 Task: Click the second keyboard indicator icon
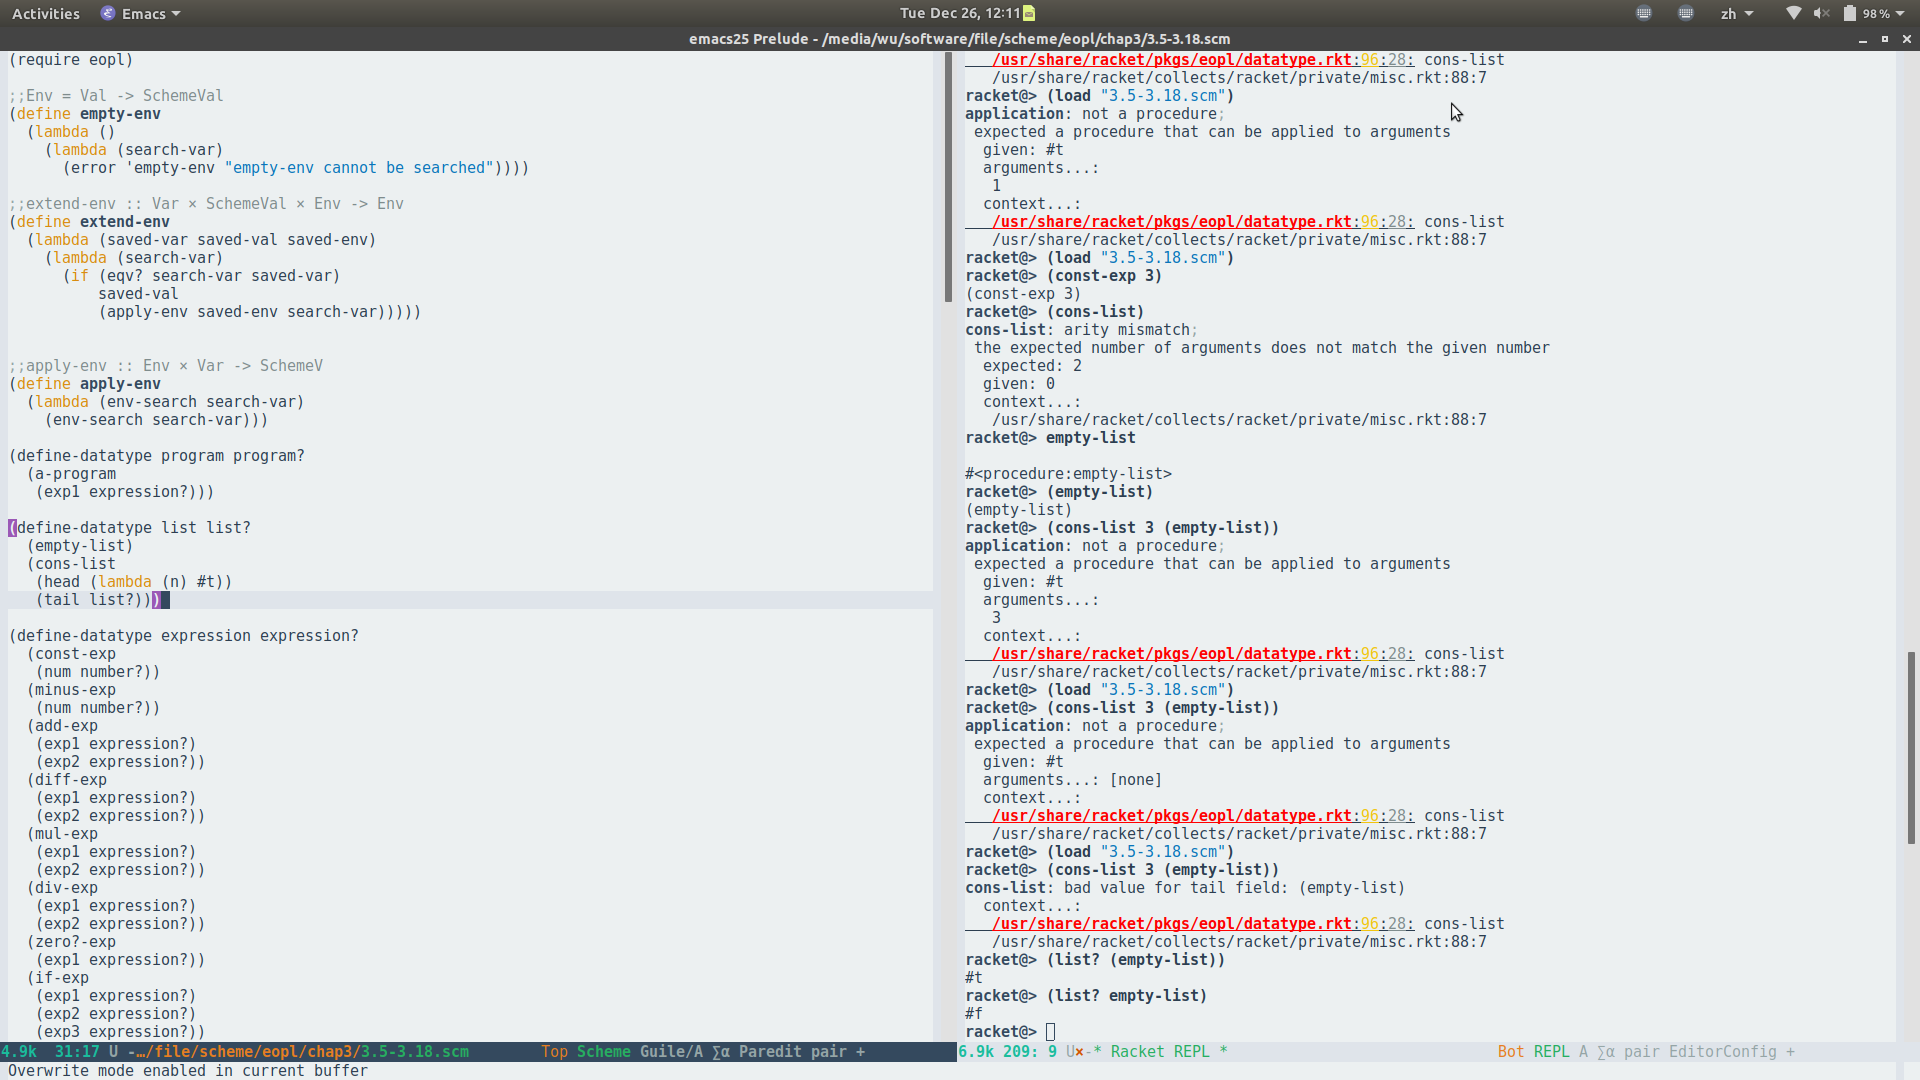pos(1686,13)
